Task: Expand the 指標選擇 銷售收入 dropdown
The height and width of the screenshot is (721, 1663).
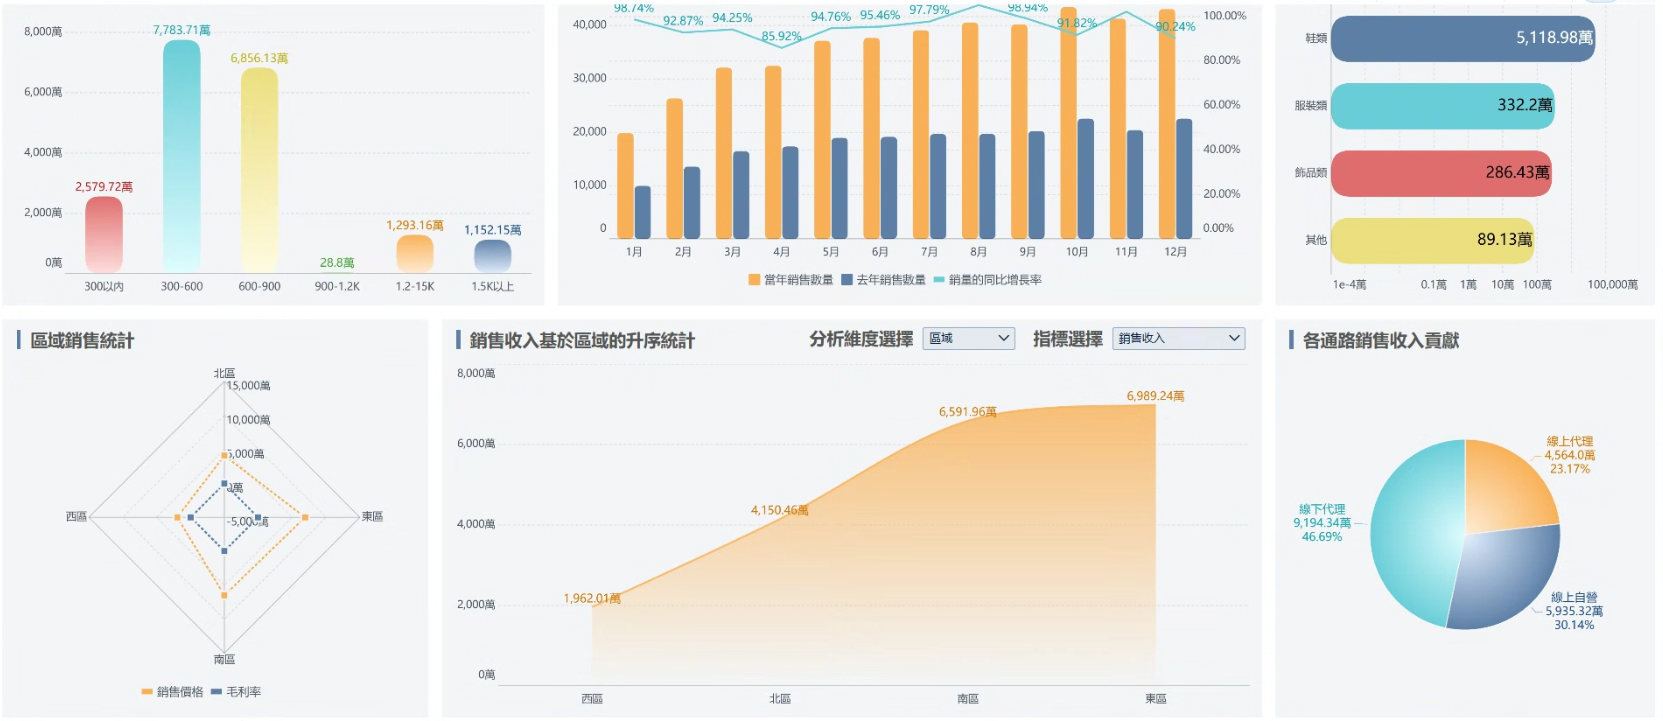Action: pos(1178,339)
